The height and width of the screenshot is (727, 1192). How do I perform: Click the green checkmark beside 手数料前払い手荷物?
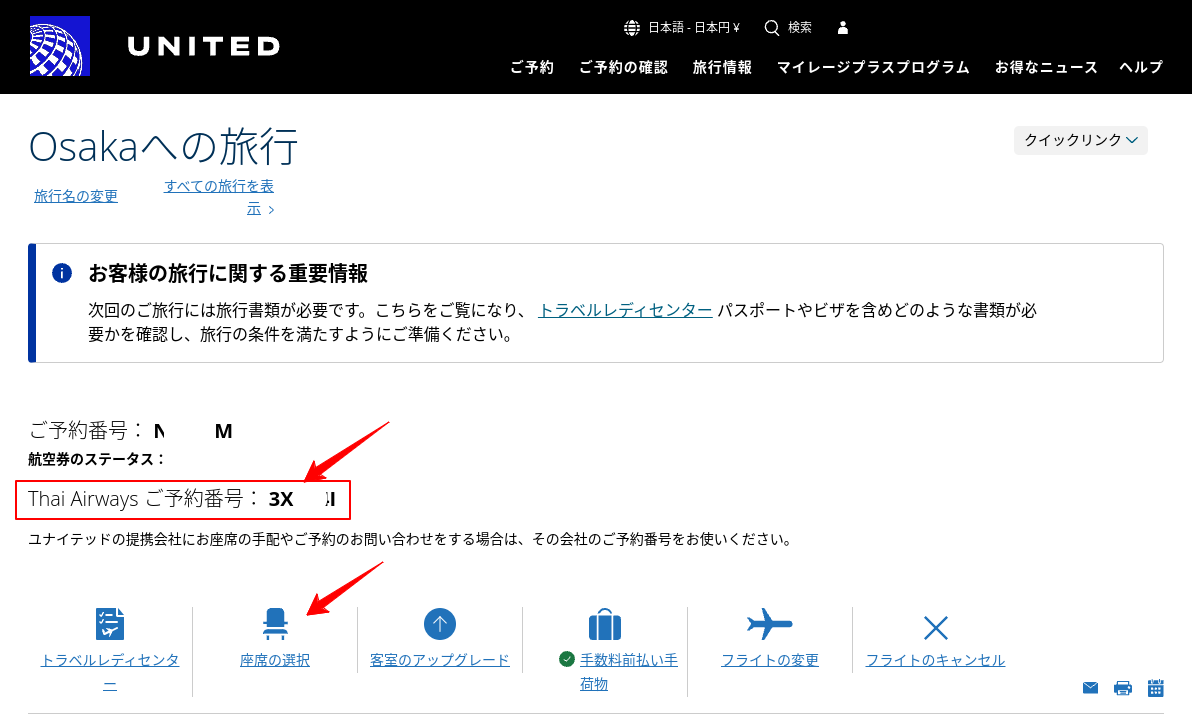point(566,659)
